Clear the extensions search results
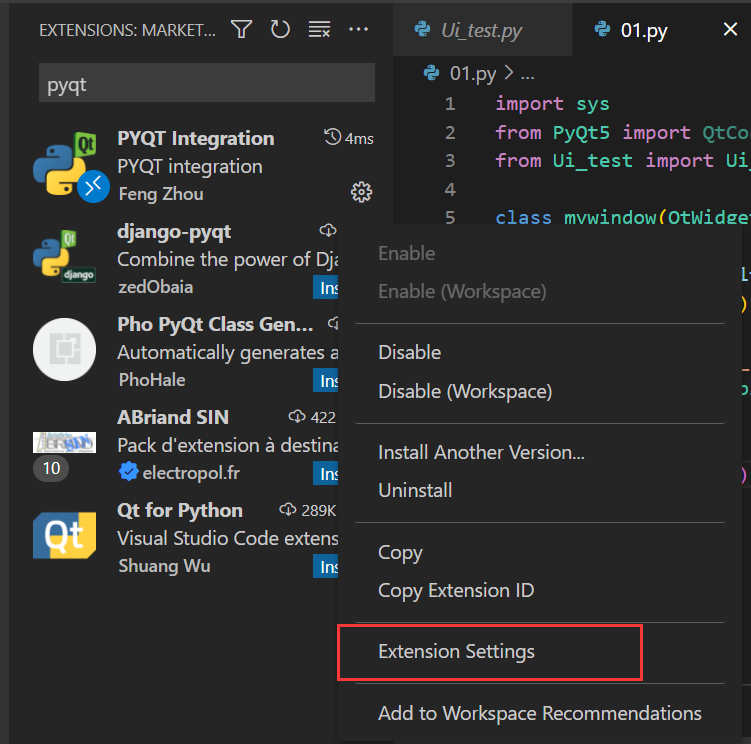Image resolution: width=751 pixels, height=744 pixels. pos(319,30)
